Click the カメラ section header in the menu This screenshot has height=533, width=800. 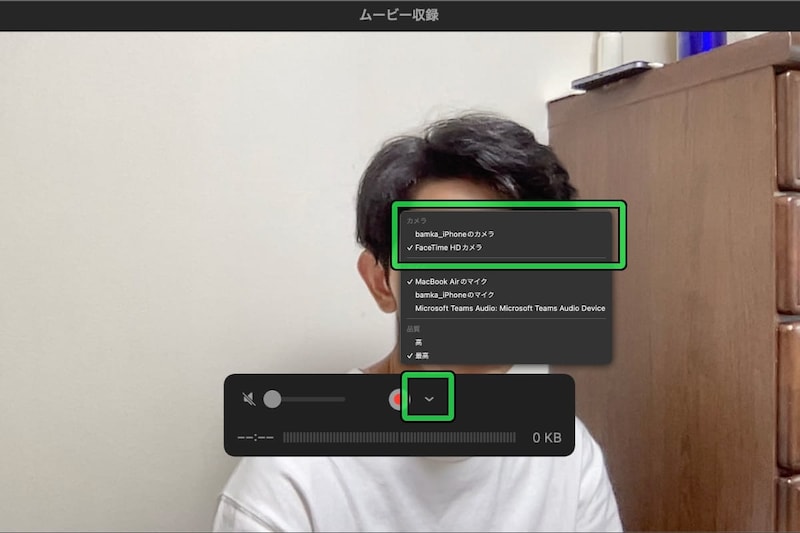coord(416,220)
